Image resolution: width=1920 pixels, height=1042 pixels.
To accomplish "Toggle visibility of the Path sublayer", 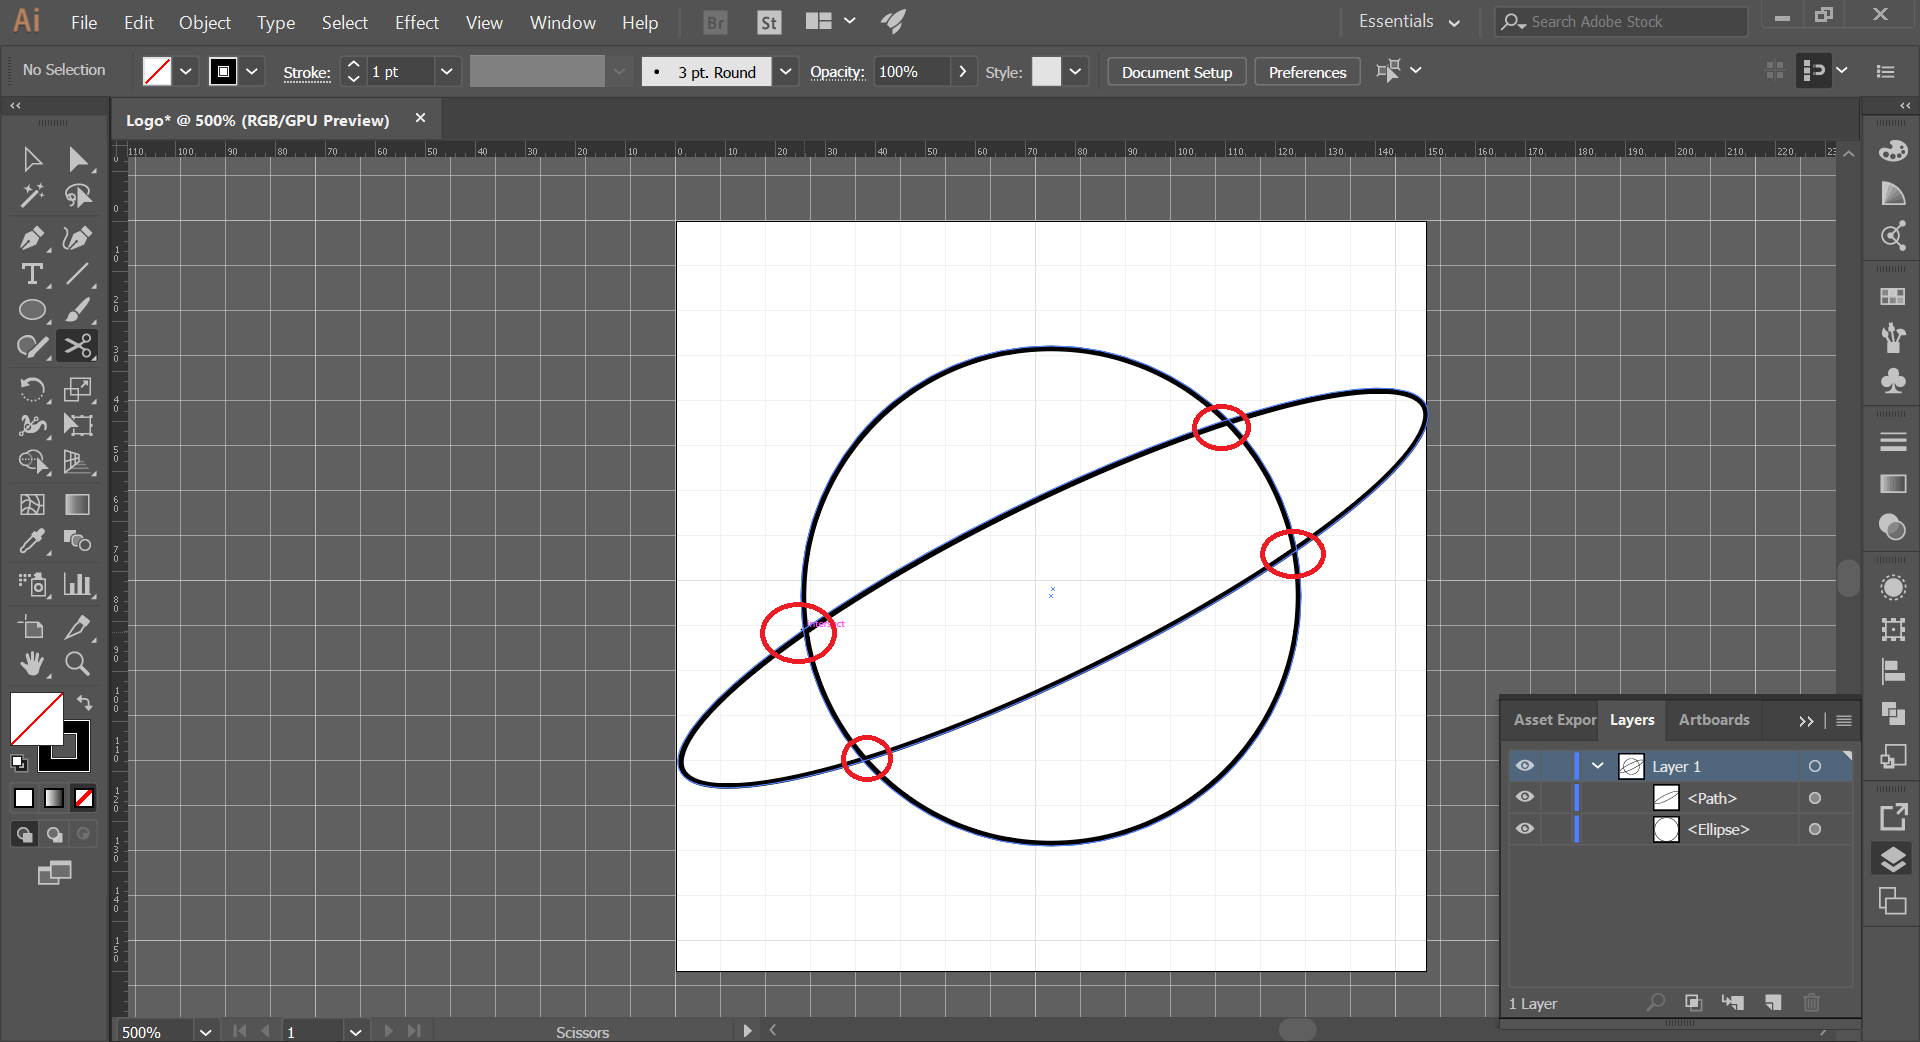I will click(1524, 797).
